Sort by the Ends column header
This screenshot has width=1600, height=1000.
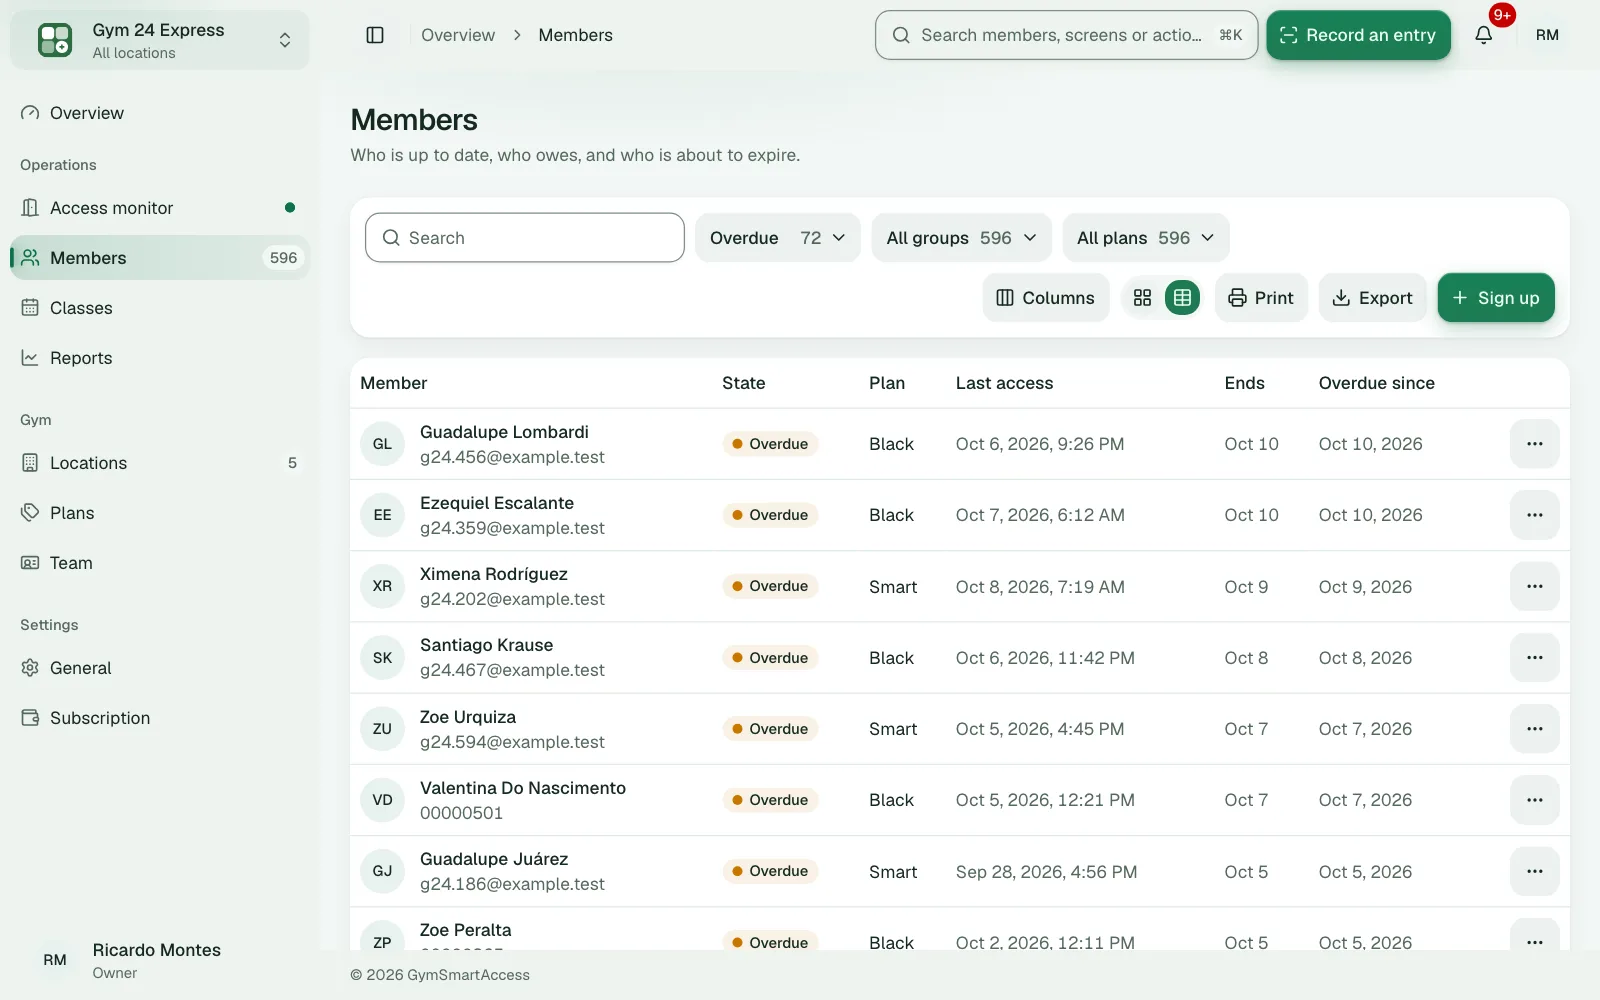coord(1244,383)
